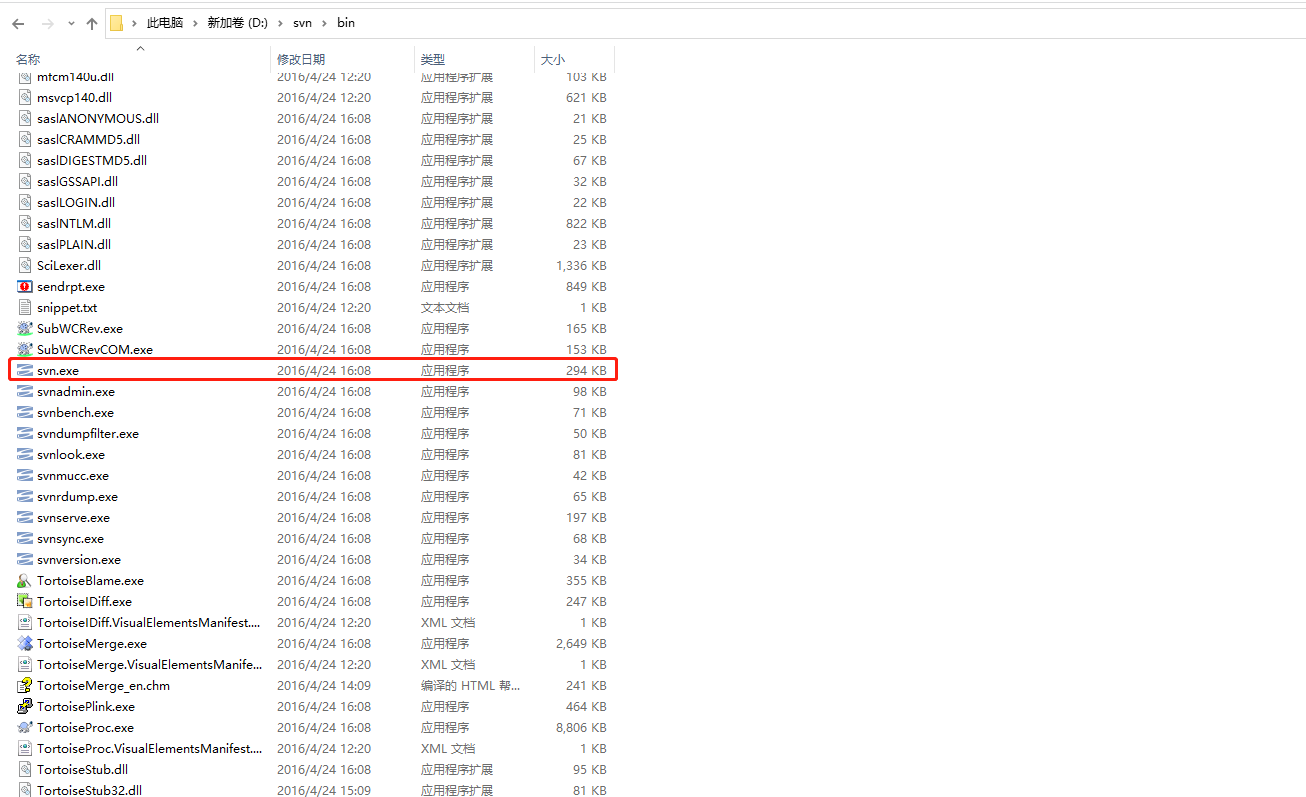This screenshot has width=1306, height=797.
Task: Open the breadcrumb chevron after 此电脑
Action: click(x=193, y=22)
